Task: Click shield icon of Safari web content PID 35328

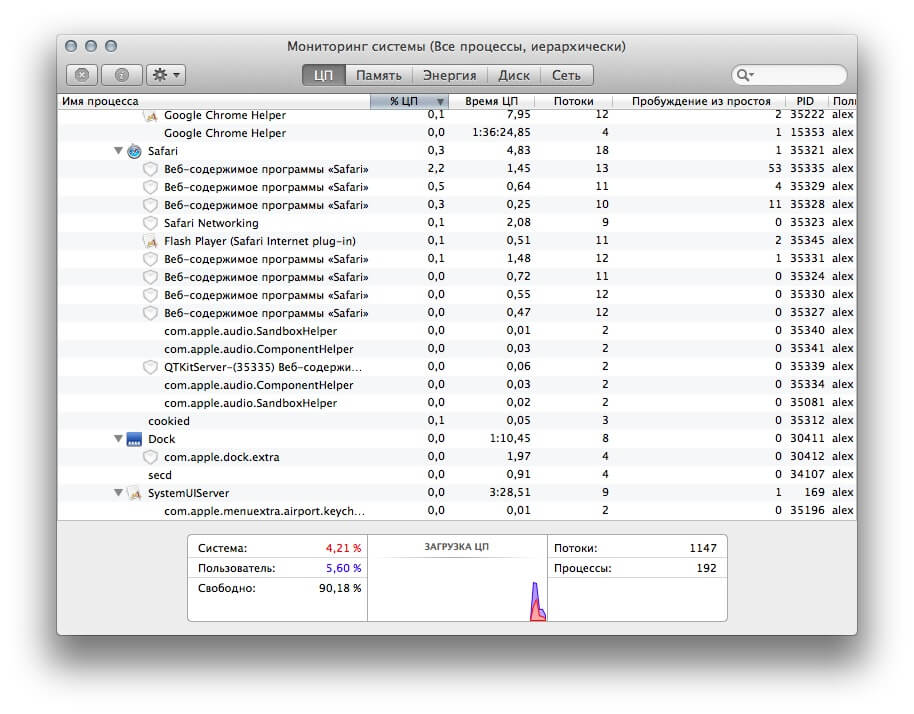Action: 150,205
